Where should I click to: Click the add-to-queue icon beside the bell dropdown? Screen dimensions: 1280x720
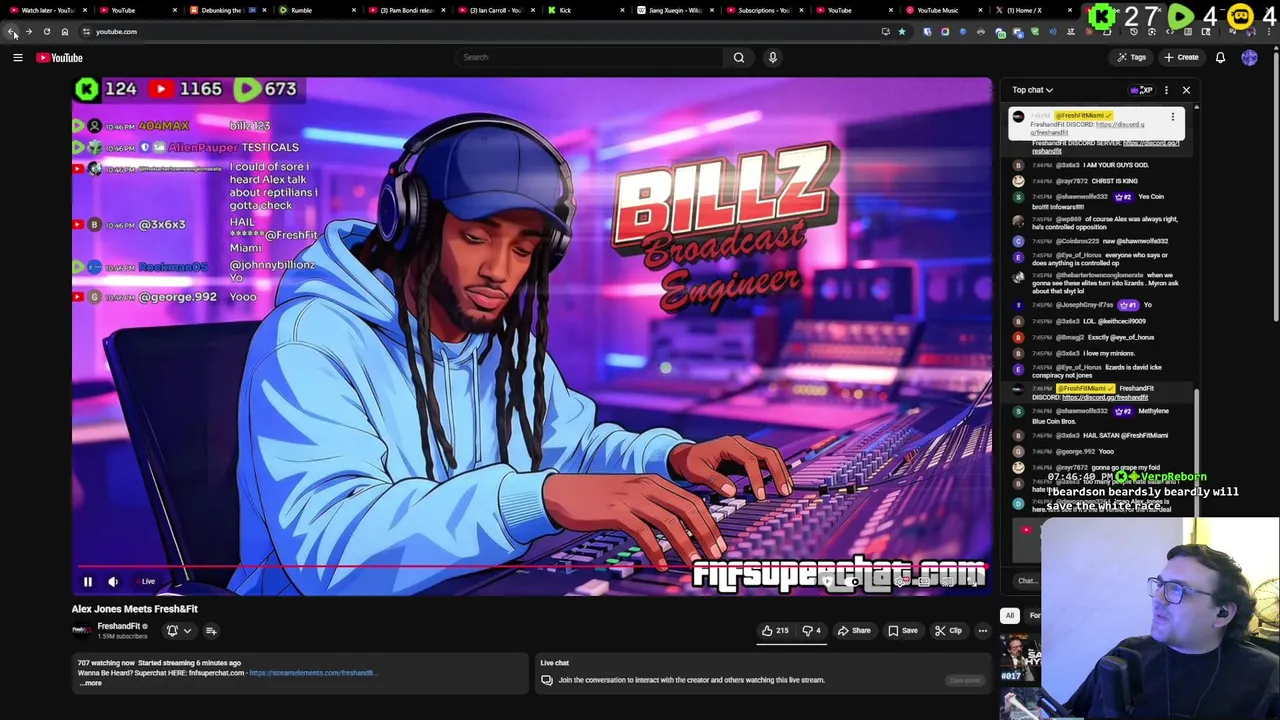[211, 631]
